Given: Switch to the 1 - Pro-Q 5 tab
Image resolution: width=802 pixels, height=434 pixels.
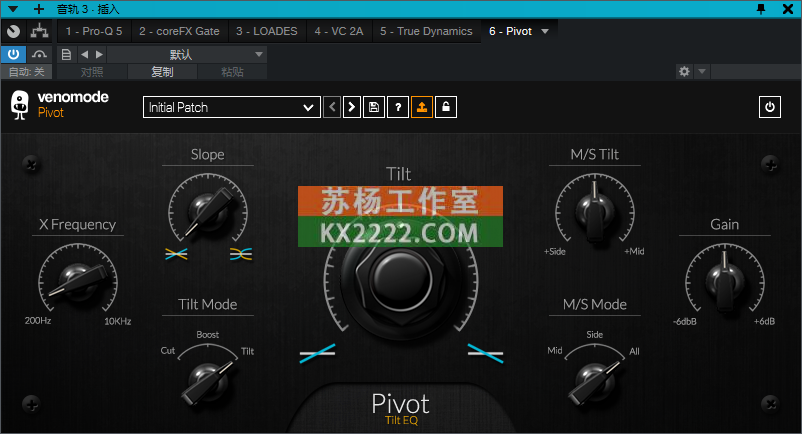Looking at the screenshot, I should [94, 31].
